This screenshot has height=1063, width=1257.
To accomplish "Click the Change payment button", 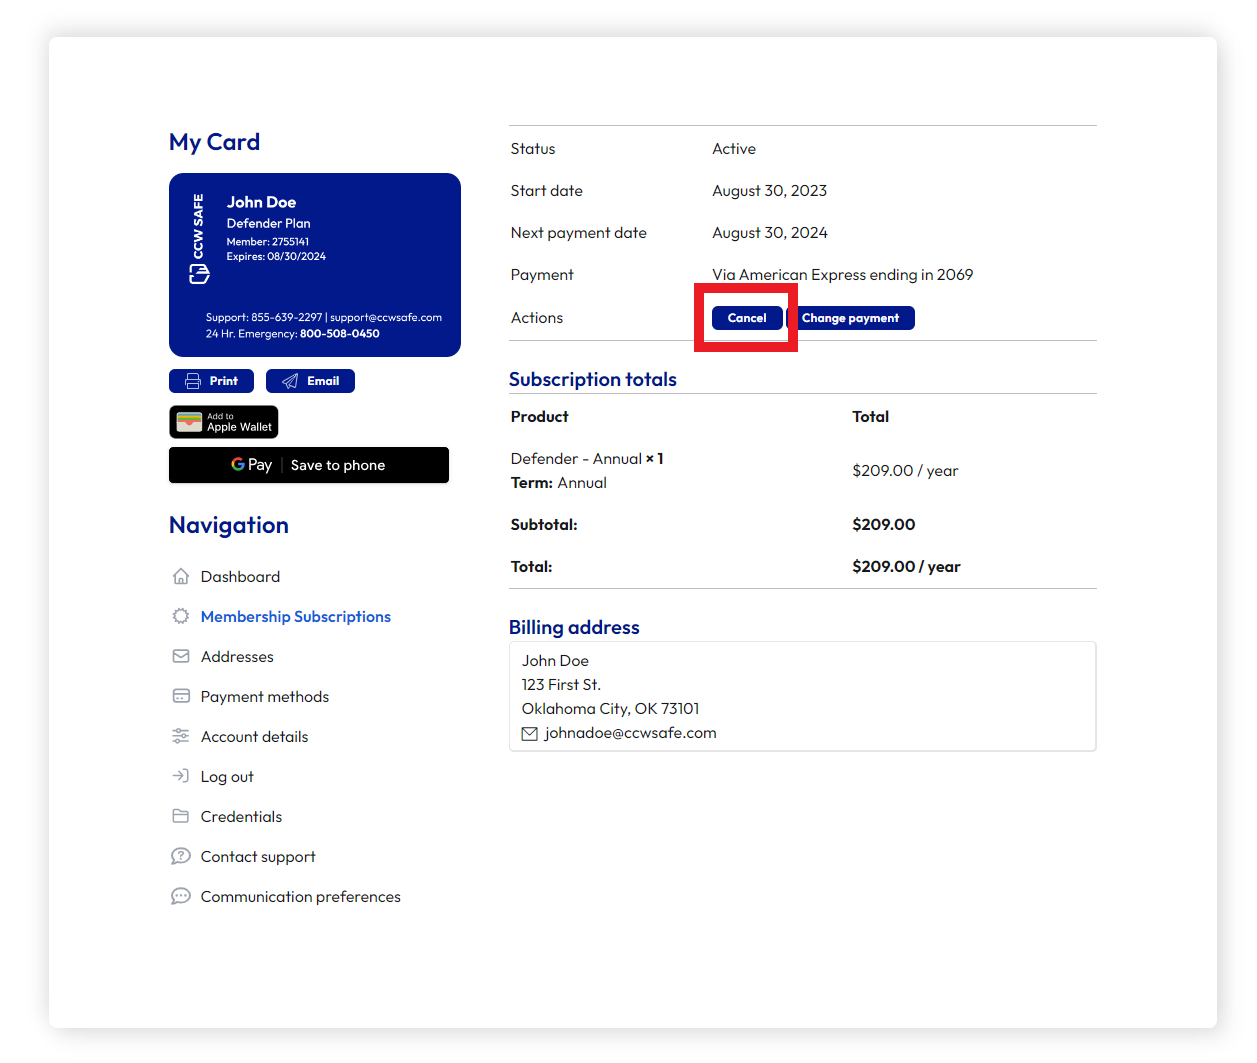I will pos(850,318).
